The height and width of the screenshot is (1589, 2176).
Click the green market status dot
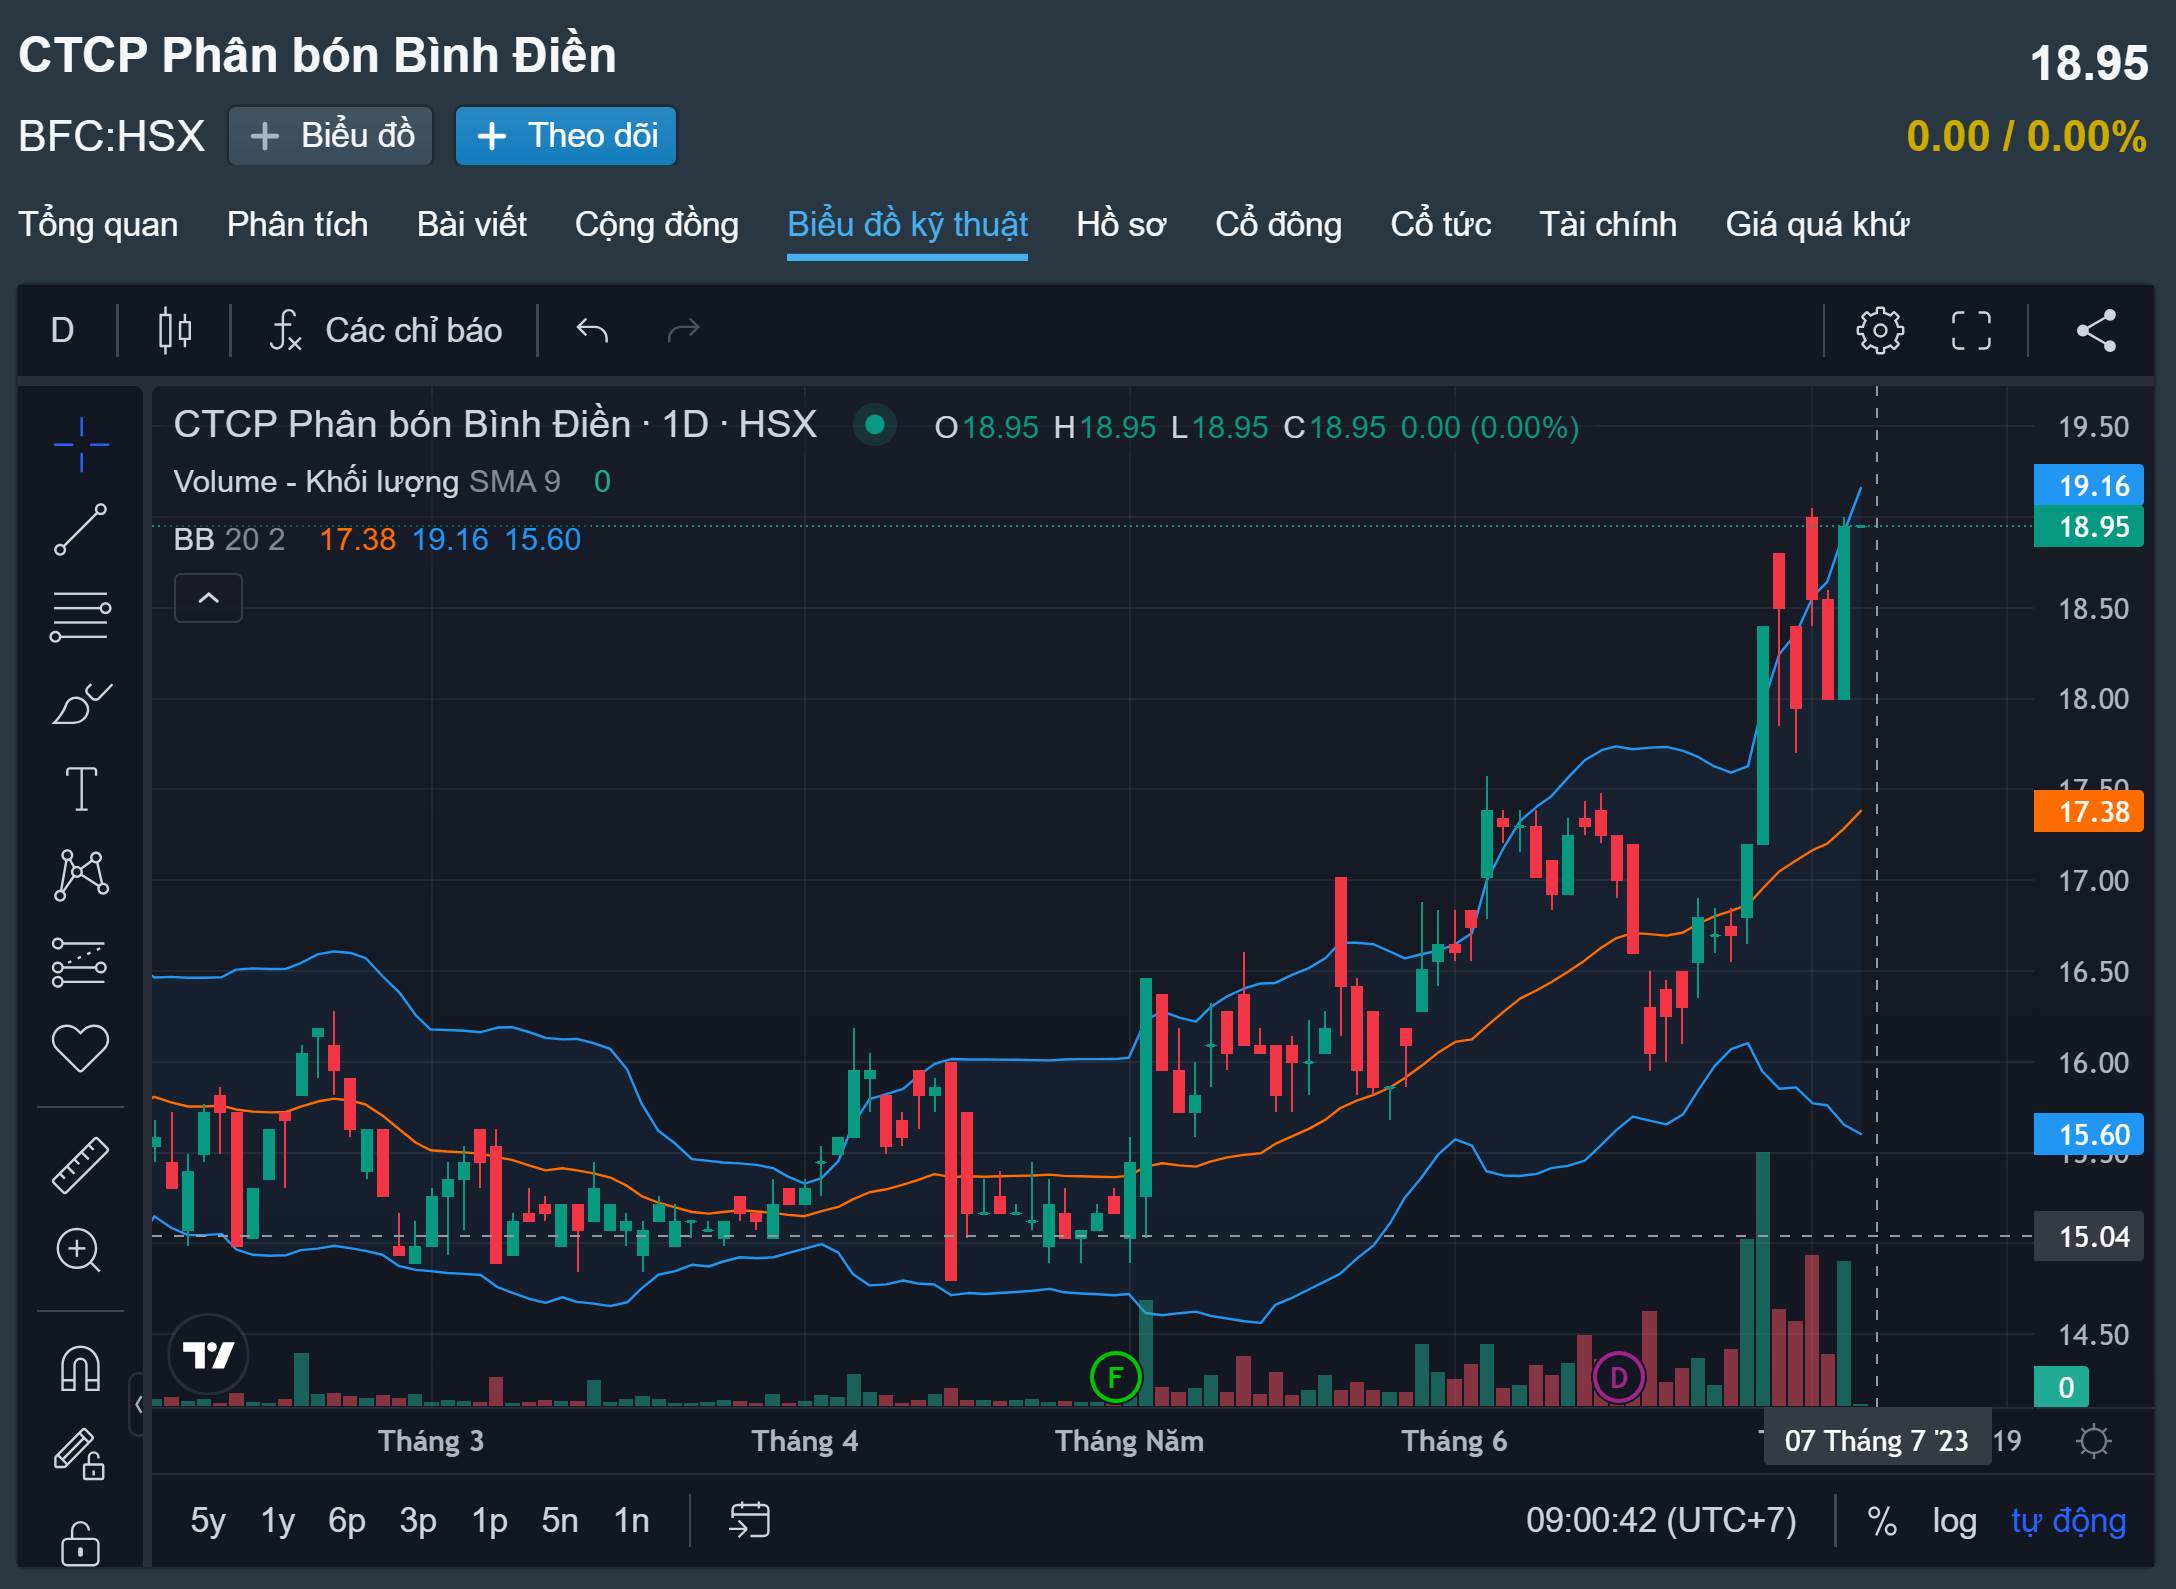point(874,425)
